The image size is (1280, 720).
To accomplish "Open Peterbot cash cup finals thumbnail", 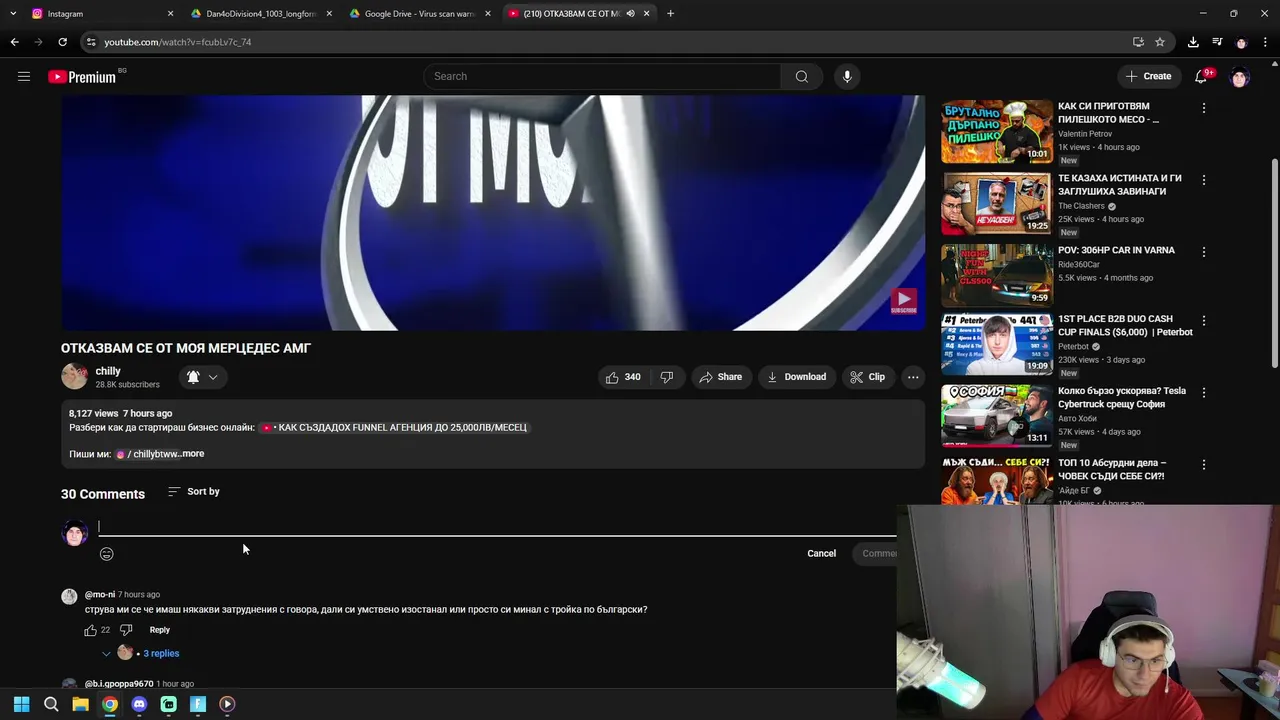I will click(x=996, y=344).
